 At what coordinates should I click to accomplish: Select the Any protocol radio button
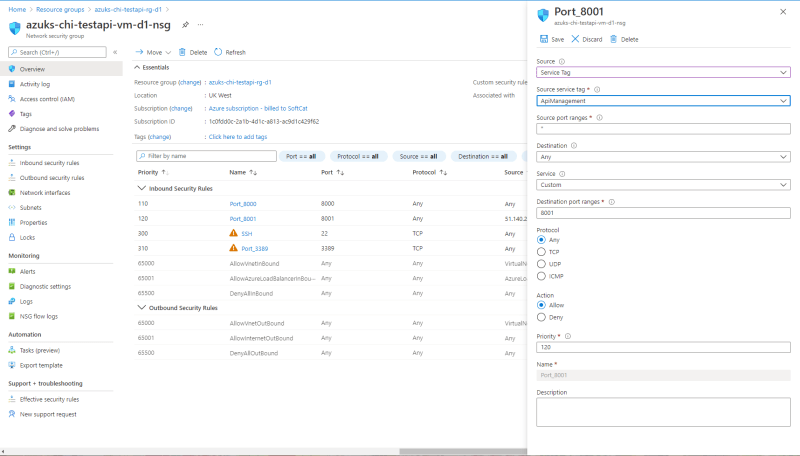pyautogui.click(x=541, y=240)
